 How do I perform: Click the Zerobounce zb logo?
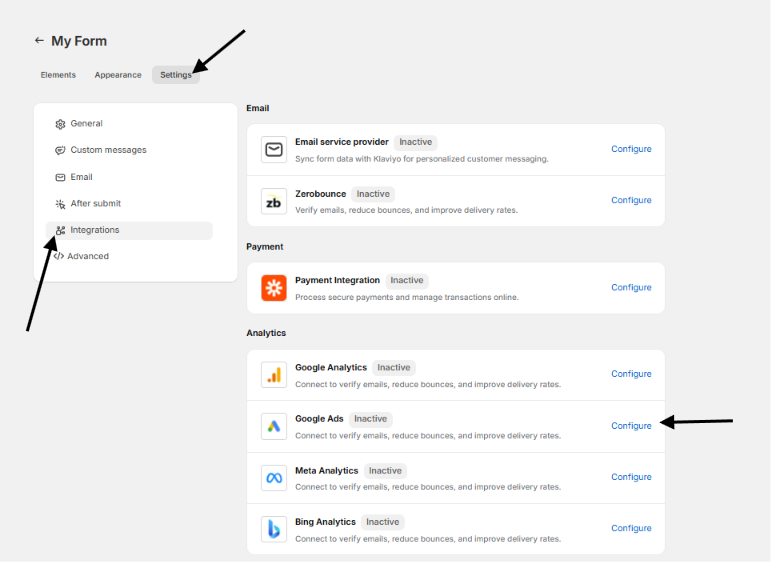(274, 201)
